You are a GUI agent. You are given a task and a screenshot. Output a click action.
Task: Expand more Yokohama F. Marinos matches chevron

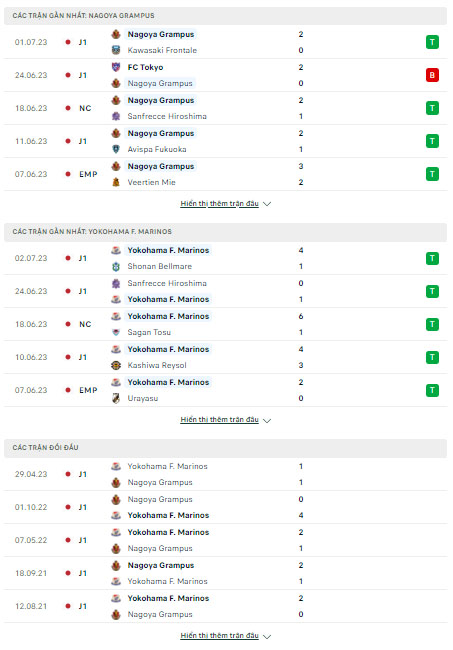tap(267, 420)
